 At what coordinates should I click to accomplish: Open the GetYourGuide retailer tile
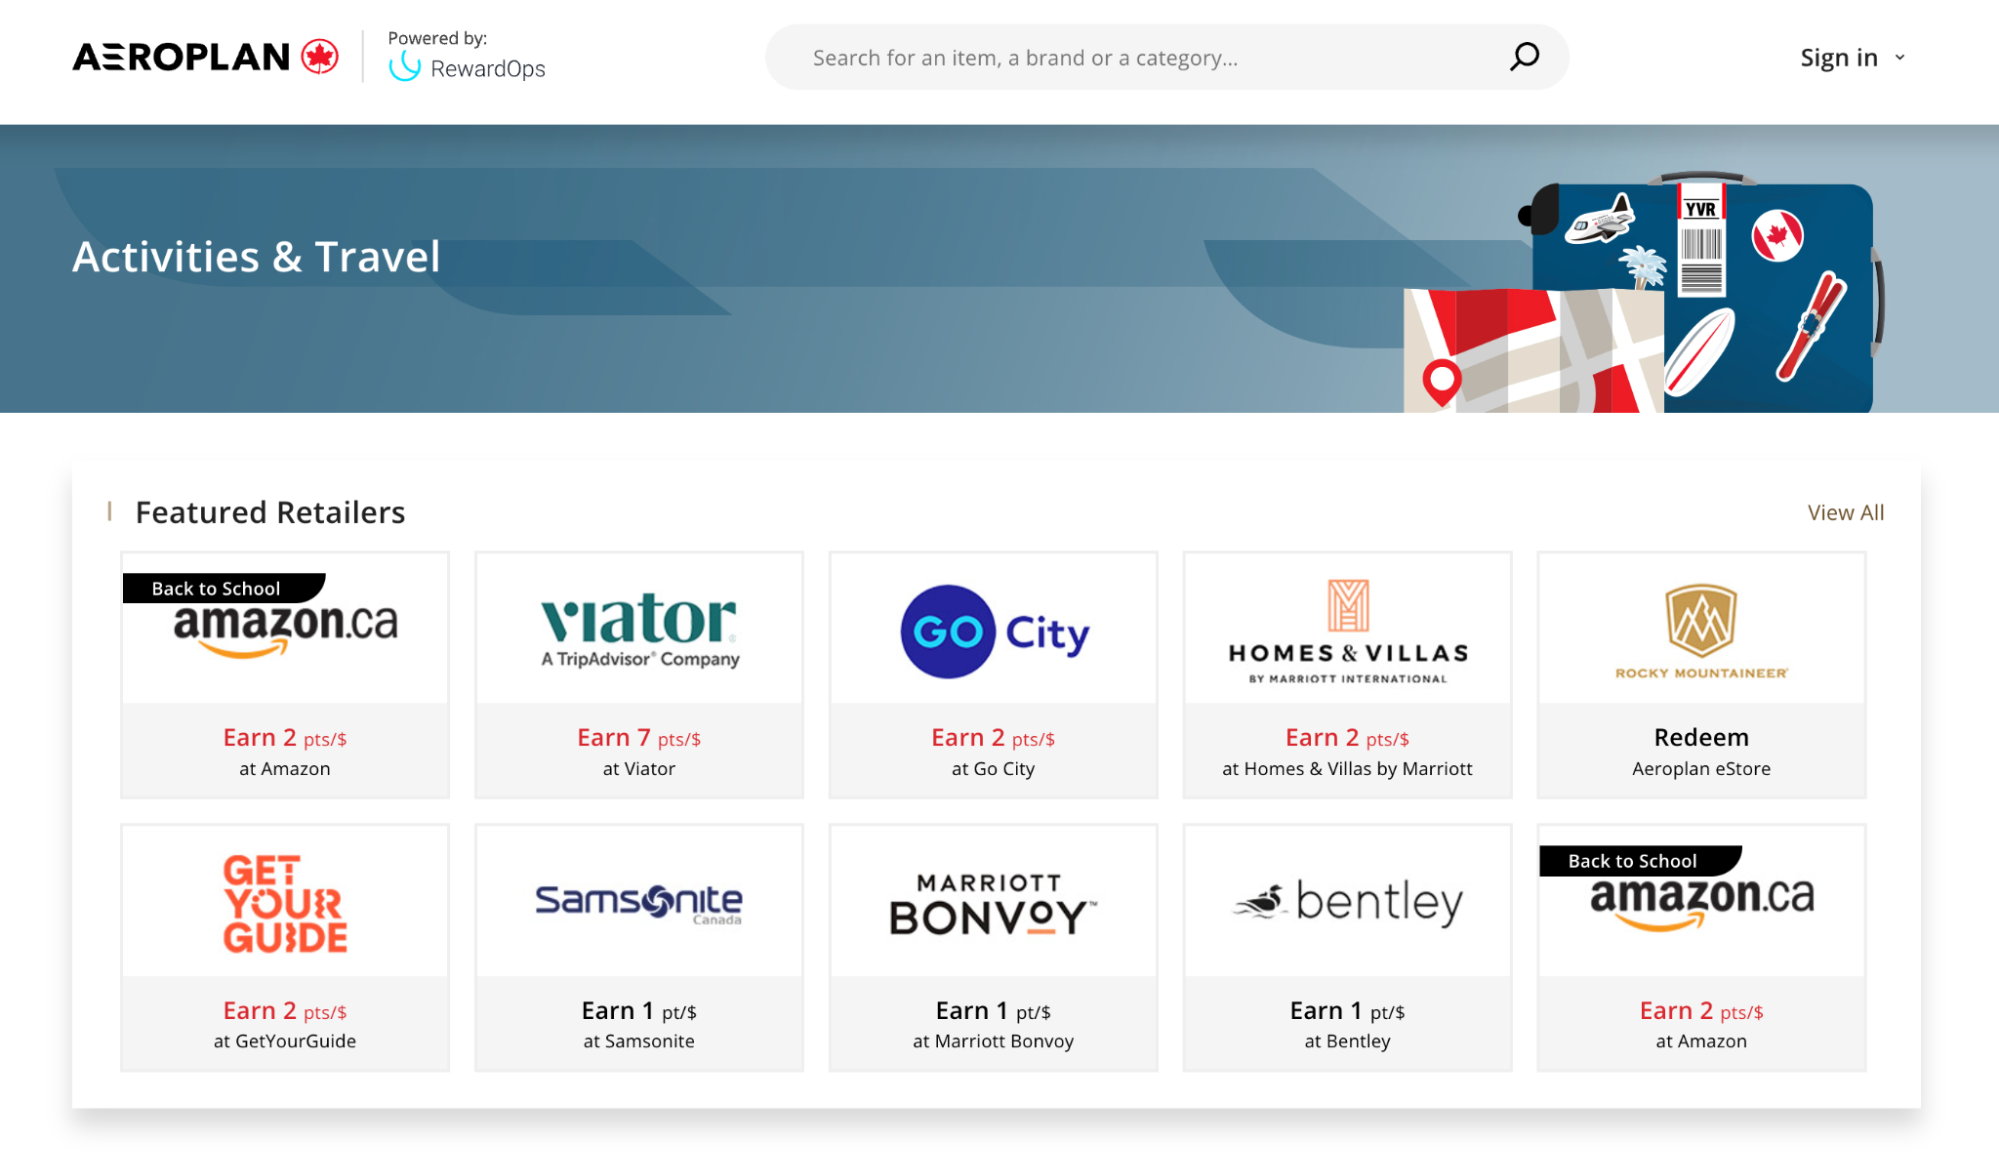pos(283,900)
